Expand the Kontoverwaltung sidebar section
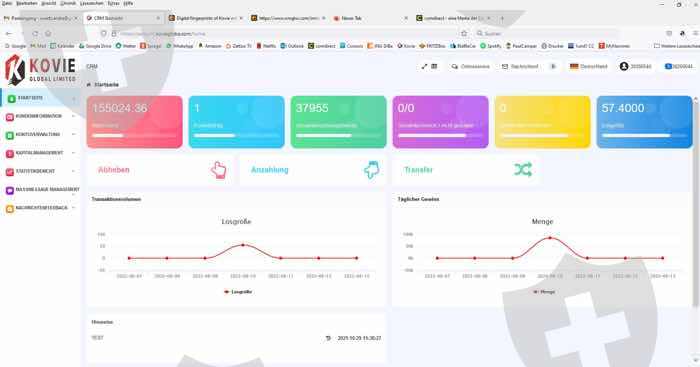This screenshot has width=700, height=367. (x=41, y=135)
